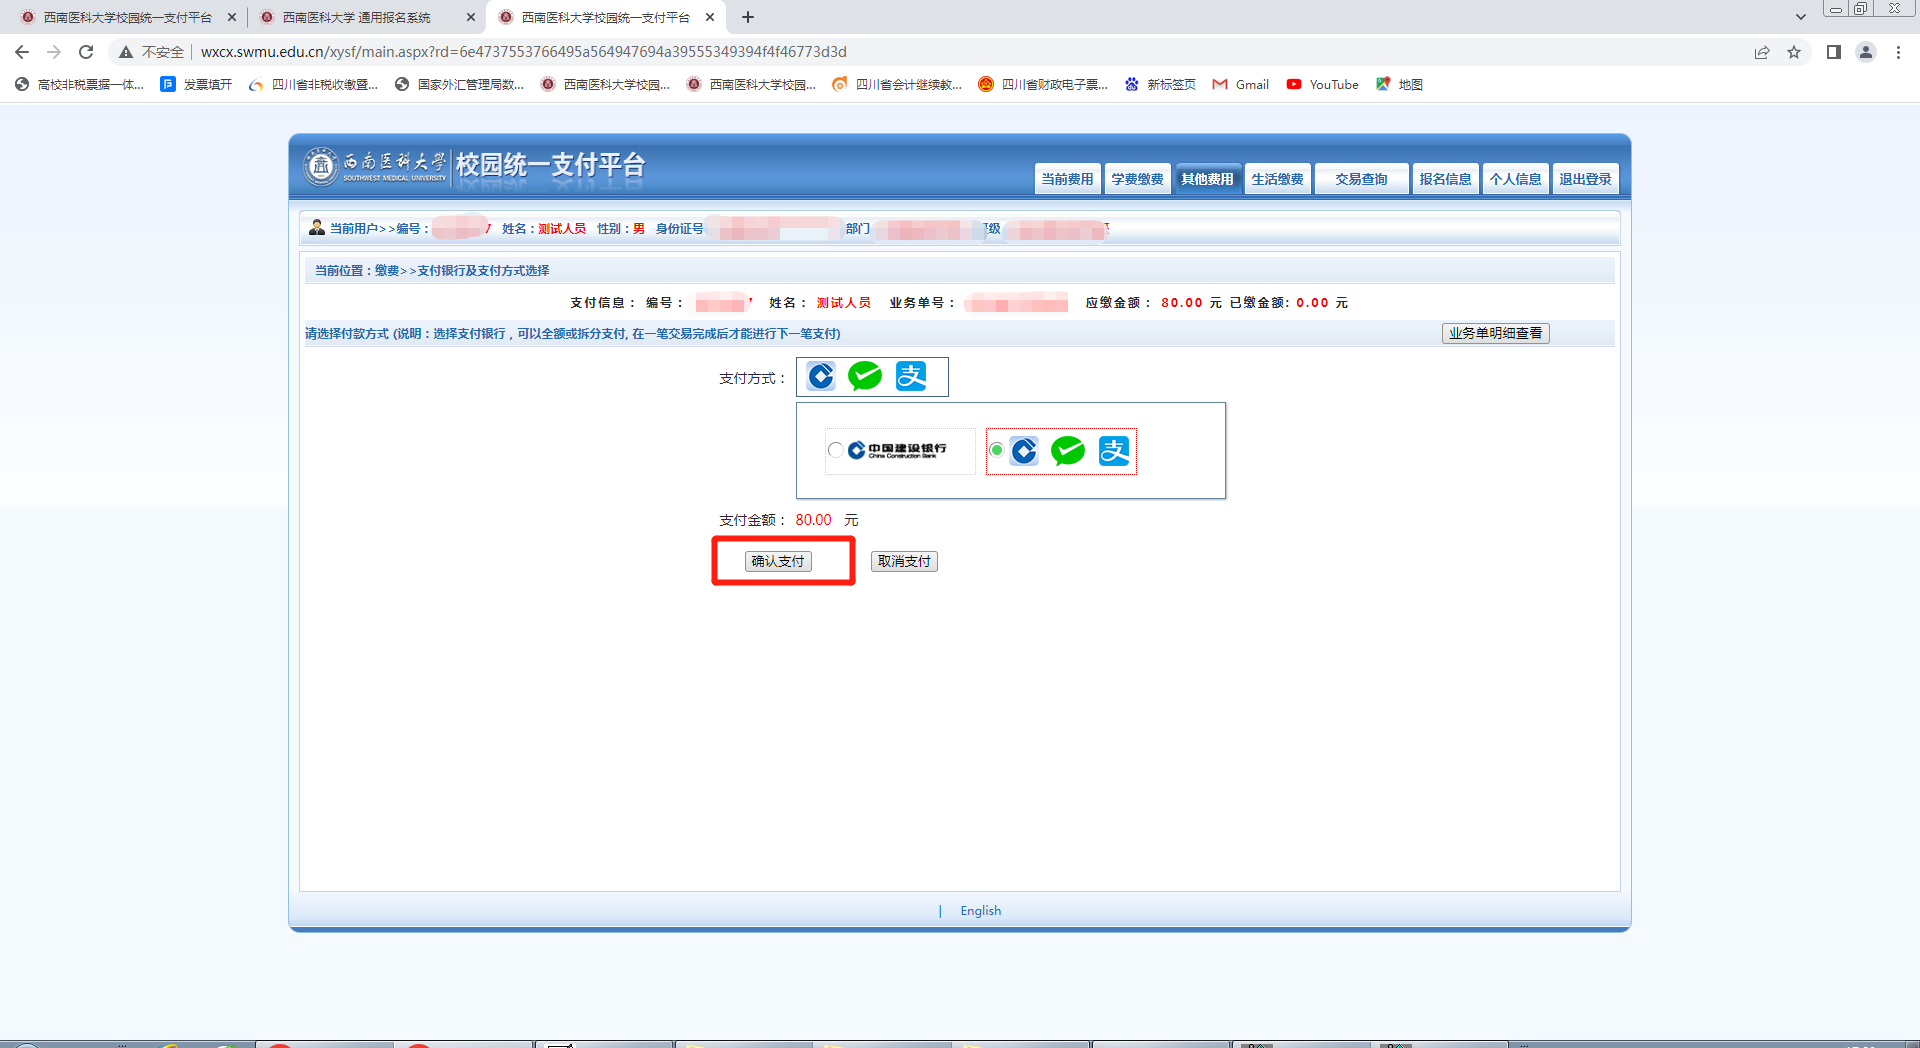The width and height of the screenshot is (1920, 1048).
Task: Bookmark this page using the star icon
Action: point(1794,52)
